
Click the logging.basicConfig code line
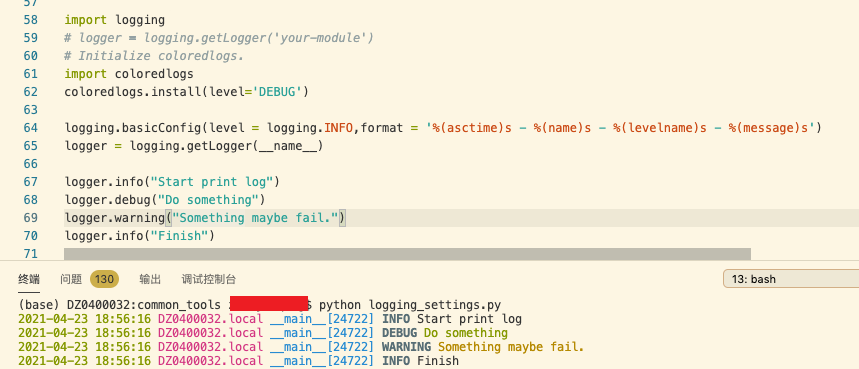coord(443,128)
